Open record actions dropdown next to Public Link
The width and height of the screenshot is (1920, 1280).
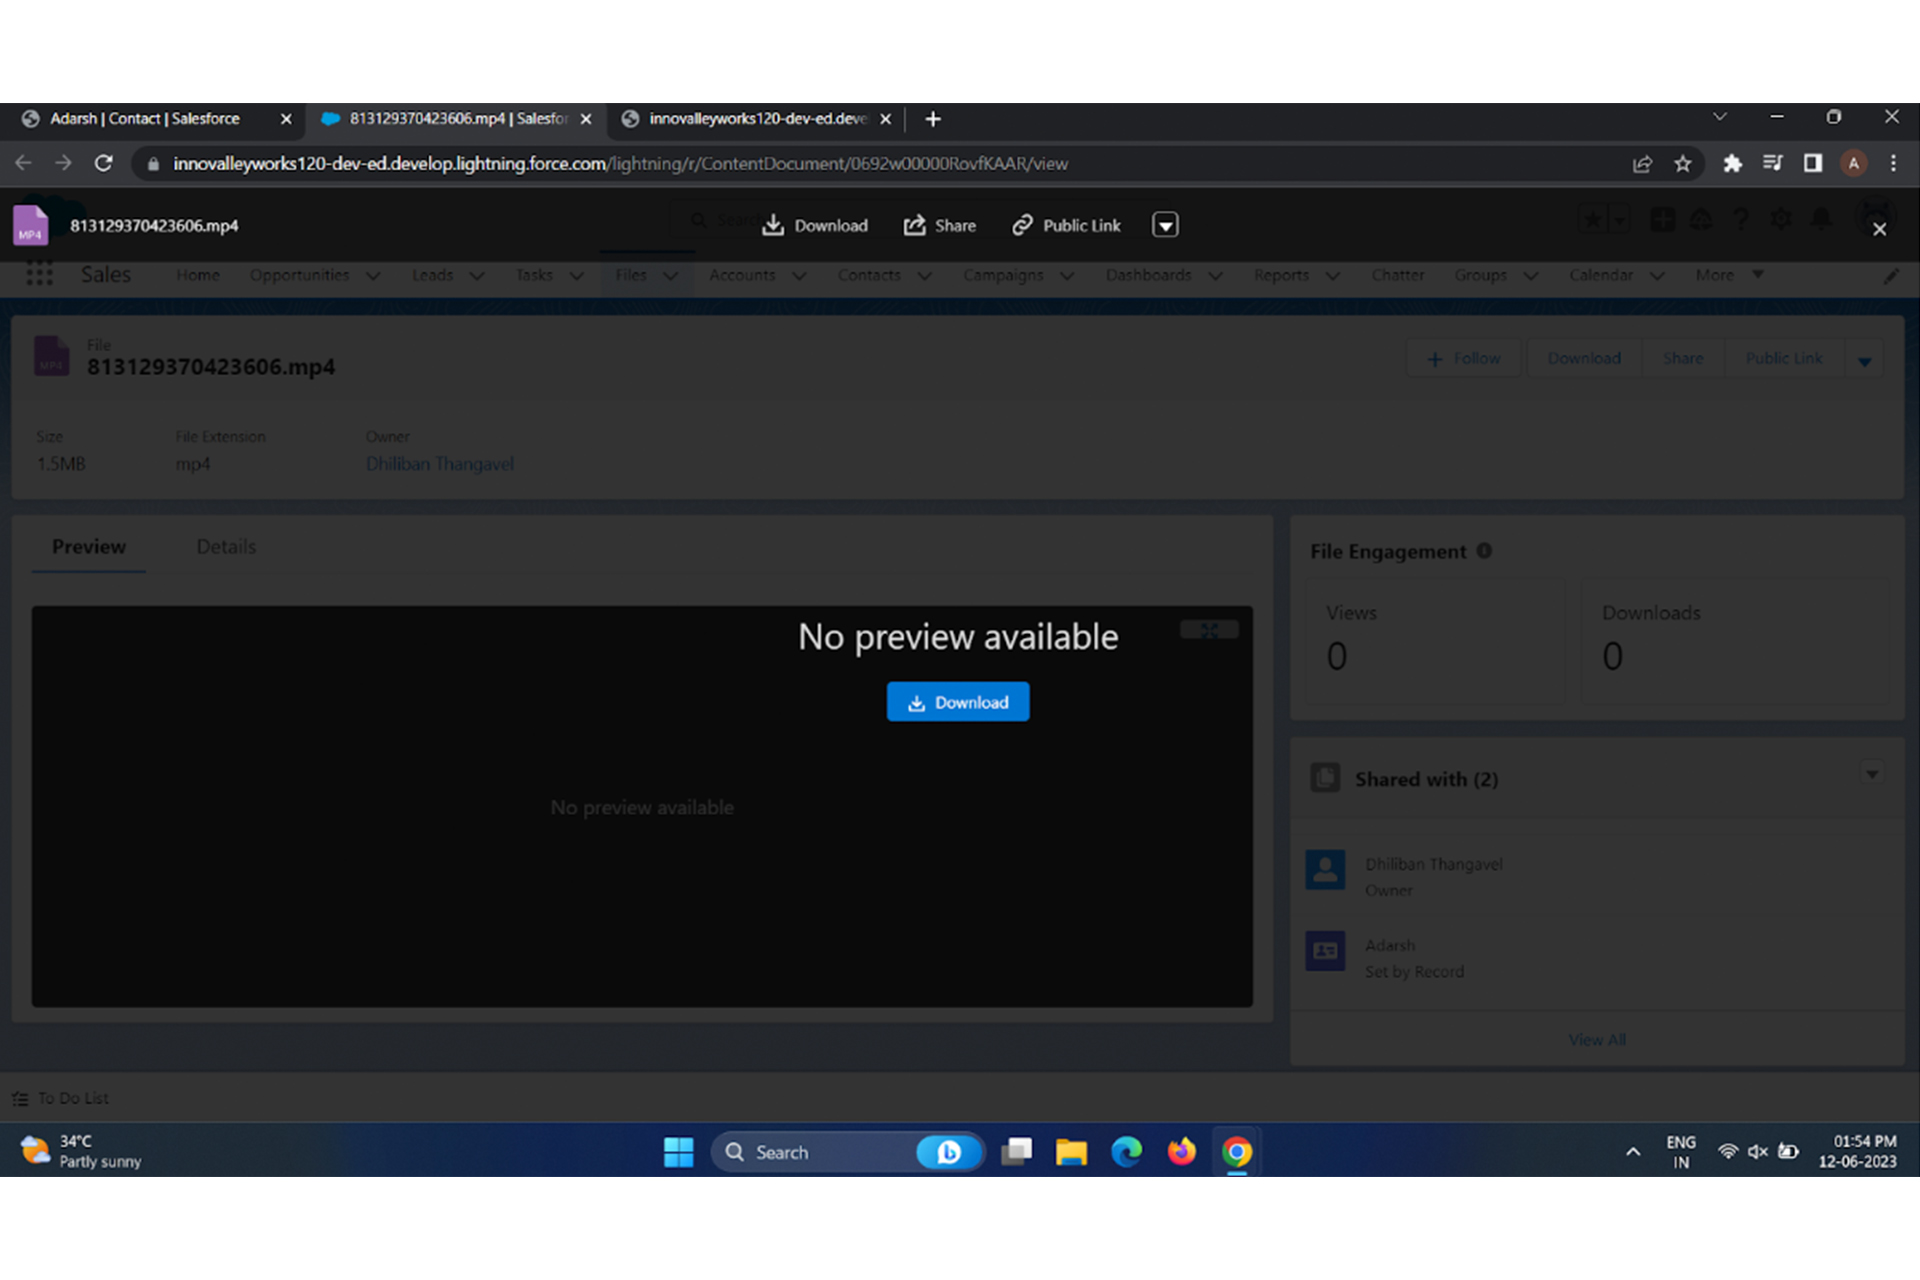1865,360
